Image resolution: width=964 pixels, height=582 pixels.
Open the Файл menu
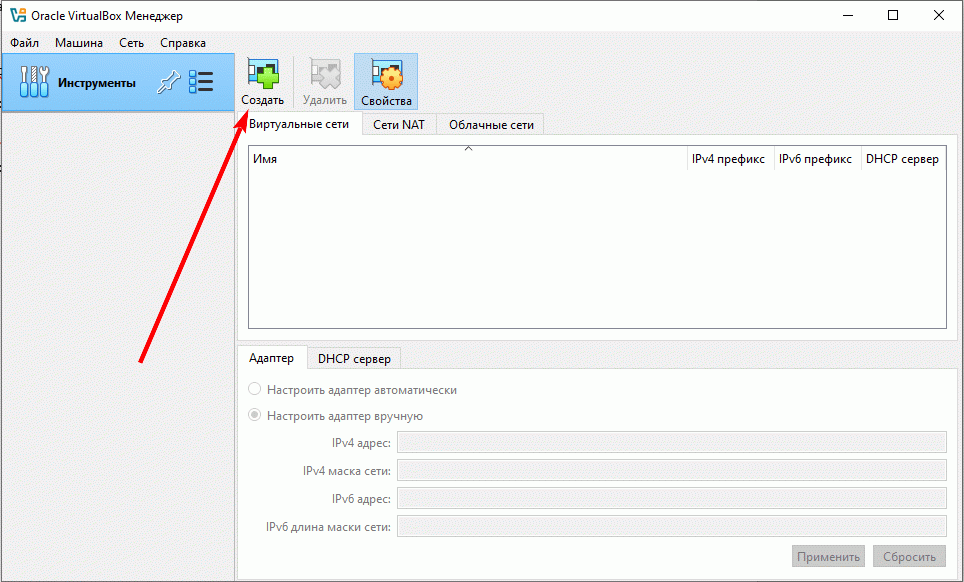coord(25,43)
